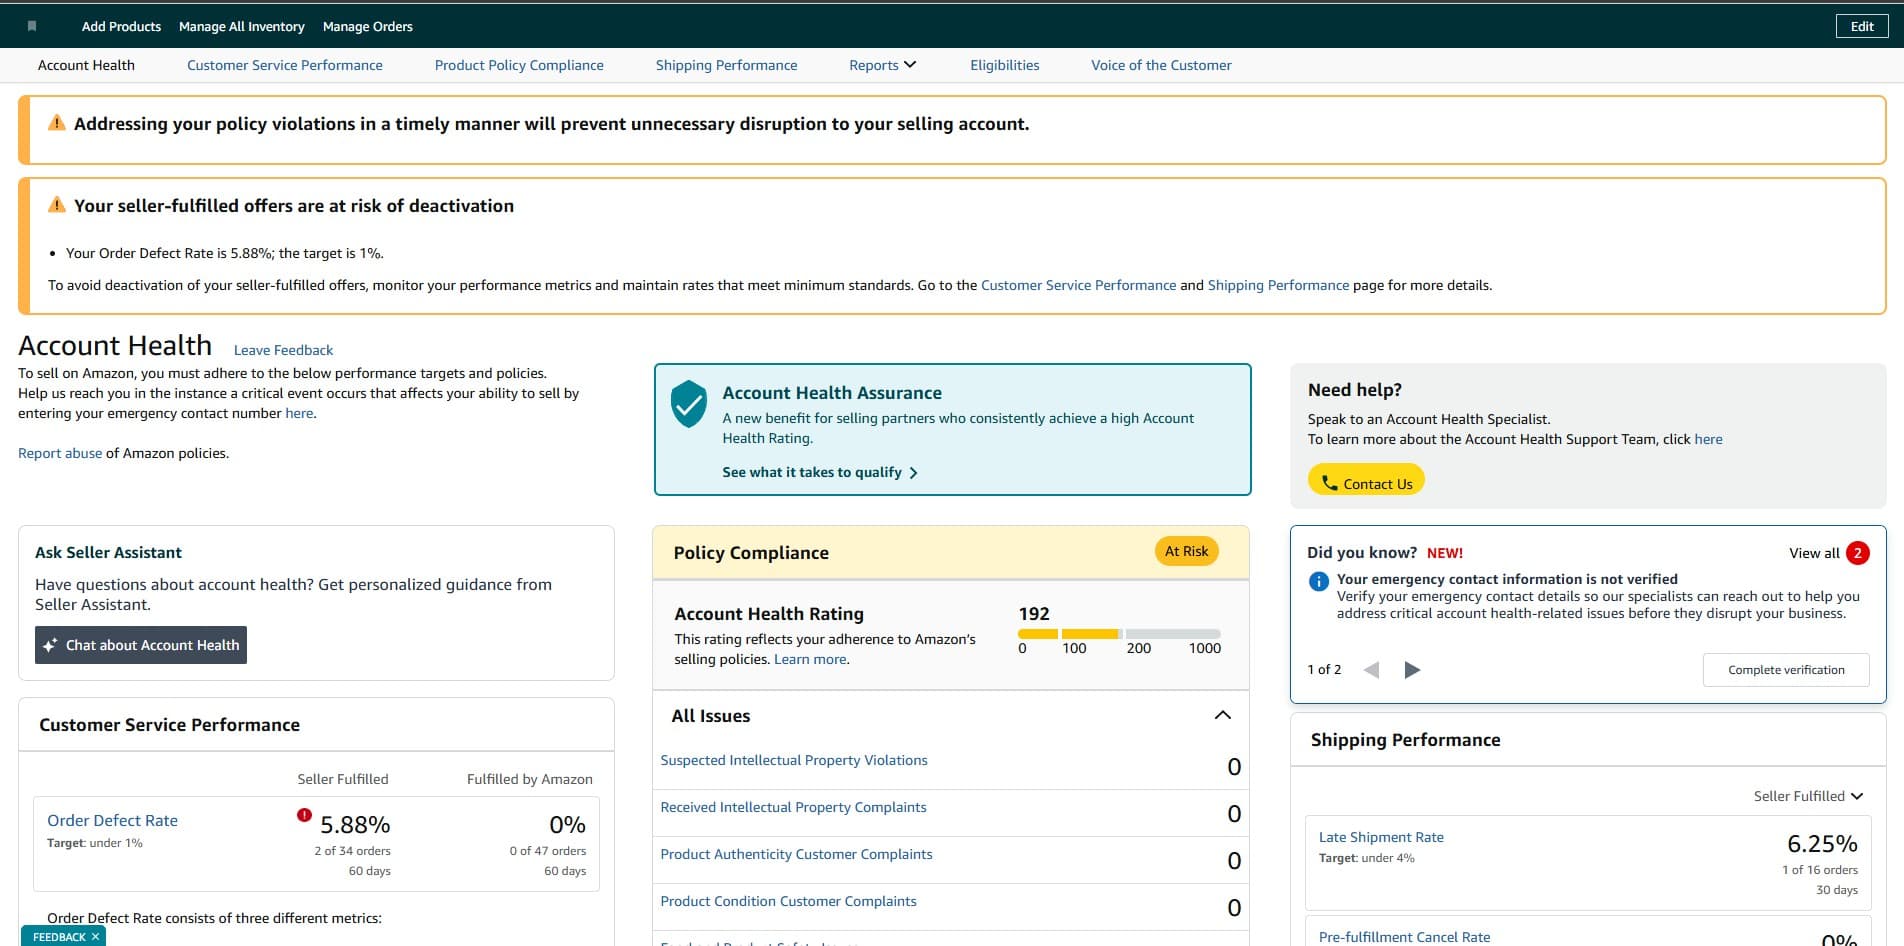Open Received Intellectual Property Complaints

tap(793, 807)
